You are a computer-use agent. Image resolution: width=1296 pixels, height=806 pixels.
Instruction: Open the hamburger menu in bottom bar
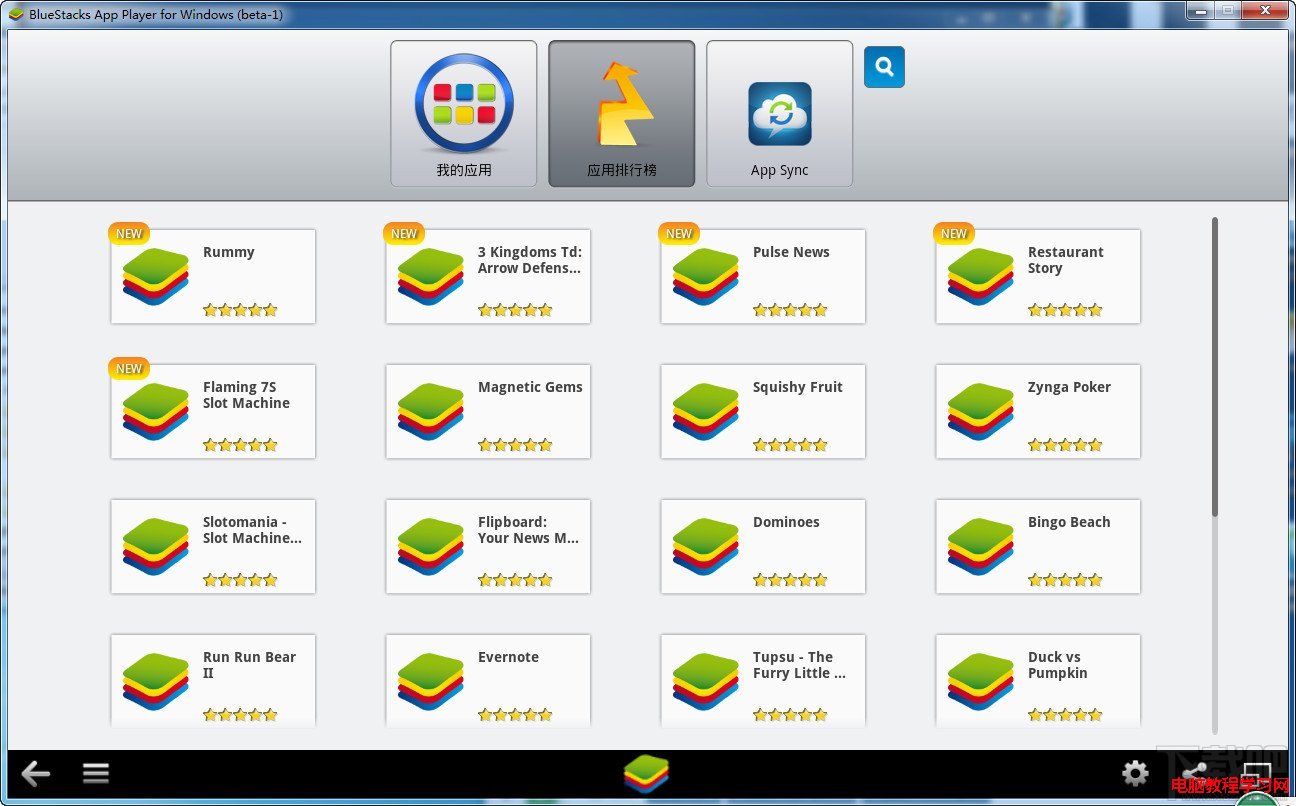96,773
